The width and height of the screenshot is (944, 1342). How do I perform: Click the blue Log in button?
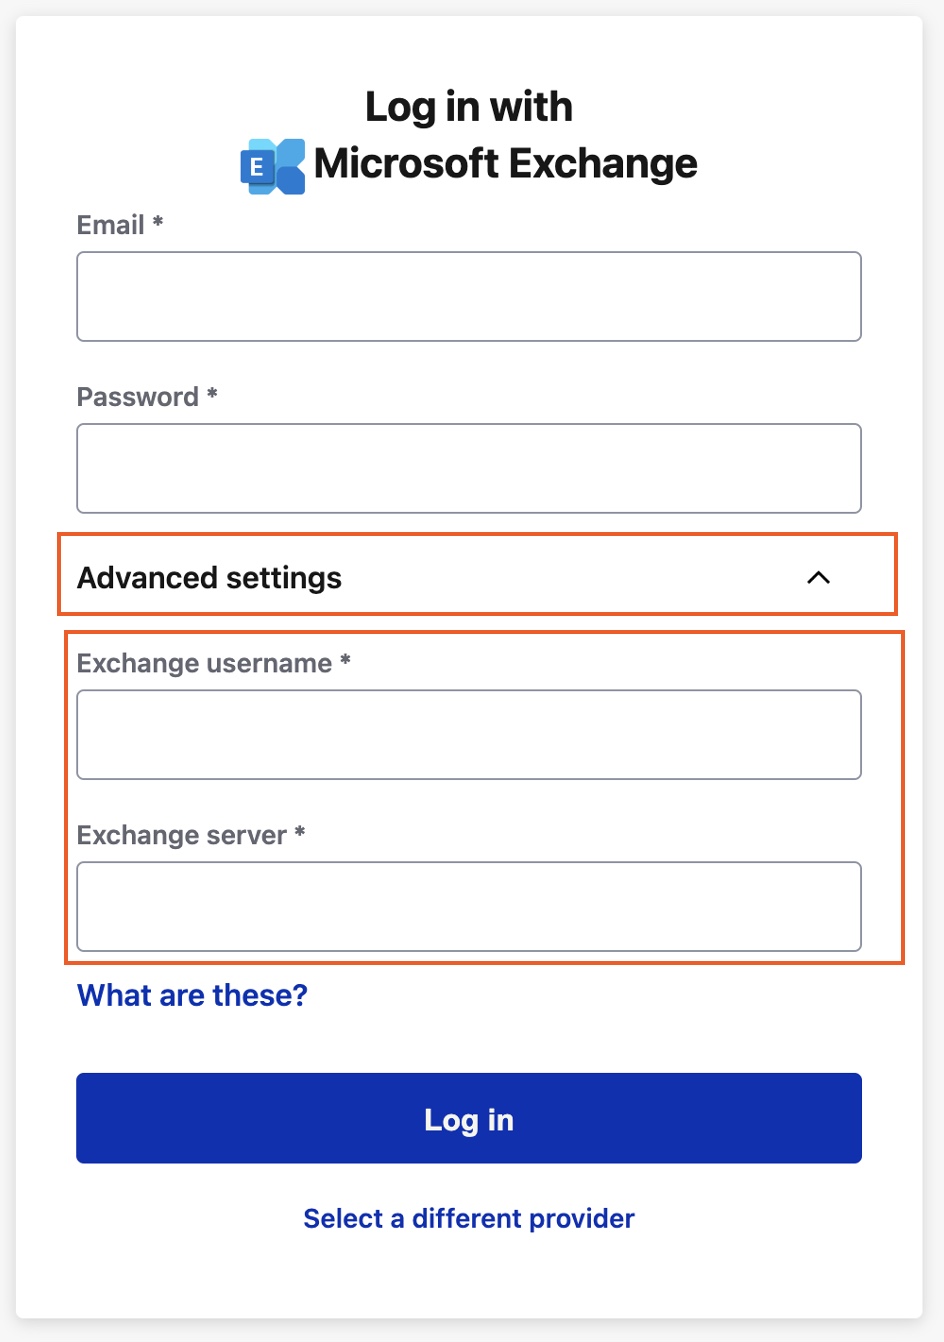pos(469,1118)
